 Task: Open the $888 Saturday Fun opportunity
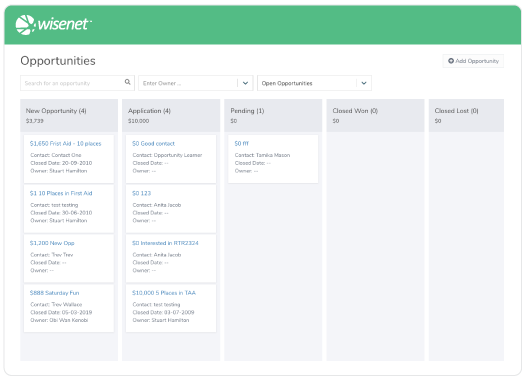54,293
